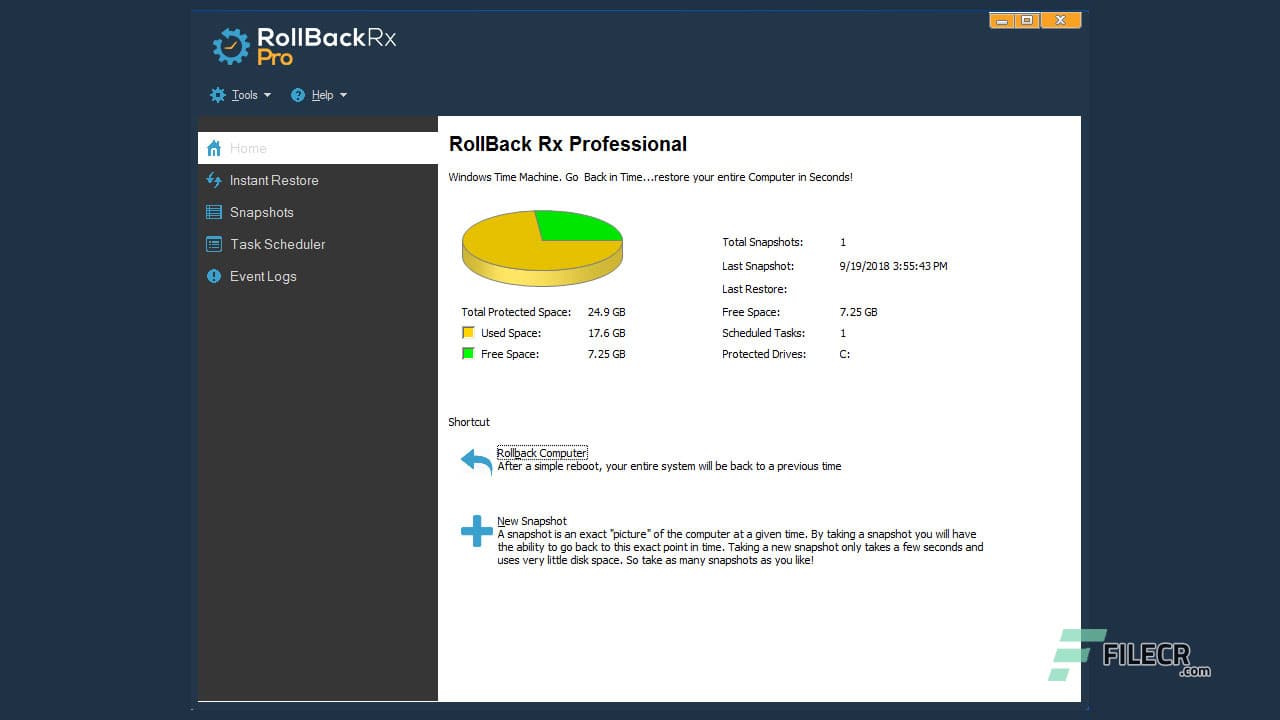Switch to the Snapshots section
This screenshot has width=1280, height=720.
(x=262, y=212)
